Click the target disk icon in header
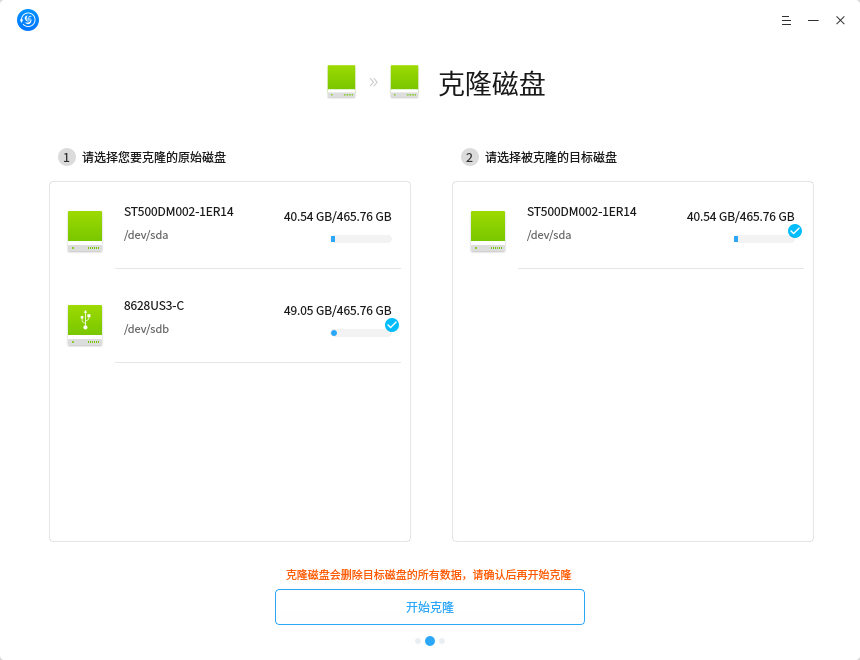 point(404,81)
